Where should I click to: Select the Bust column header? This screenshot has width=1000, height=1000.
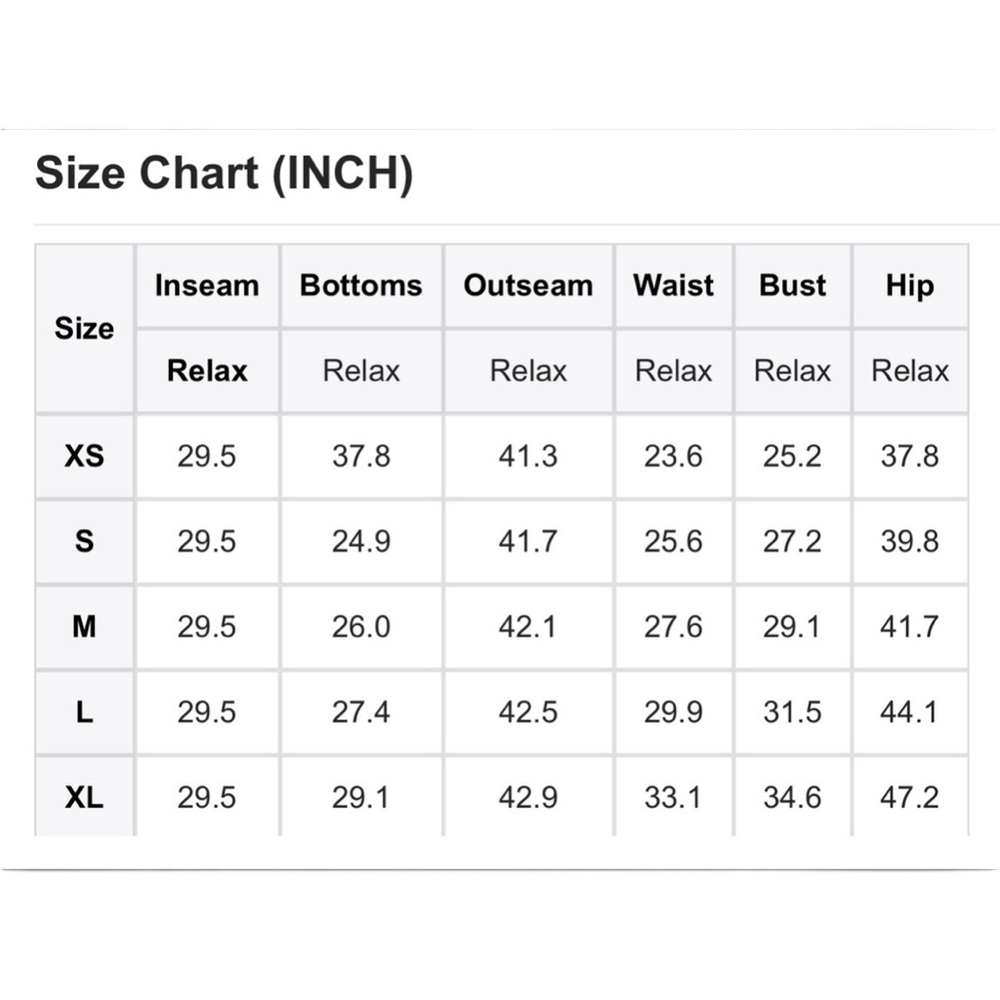pyautogui.click(x=793, y=286)
